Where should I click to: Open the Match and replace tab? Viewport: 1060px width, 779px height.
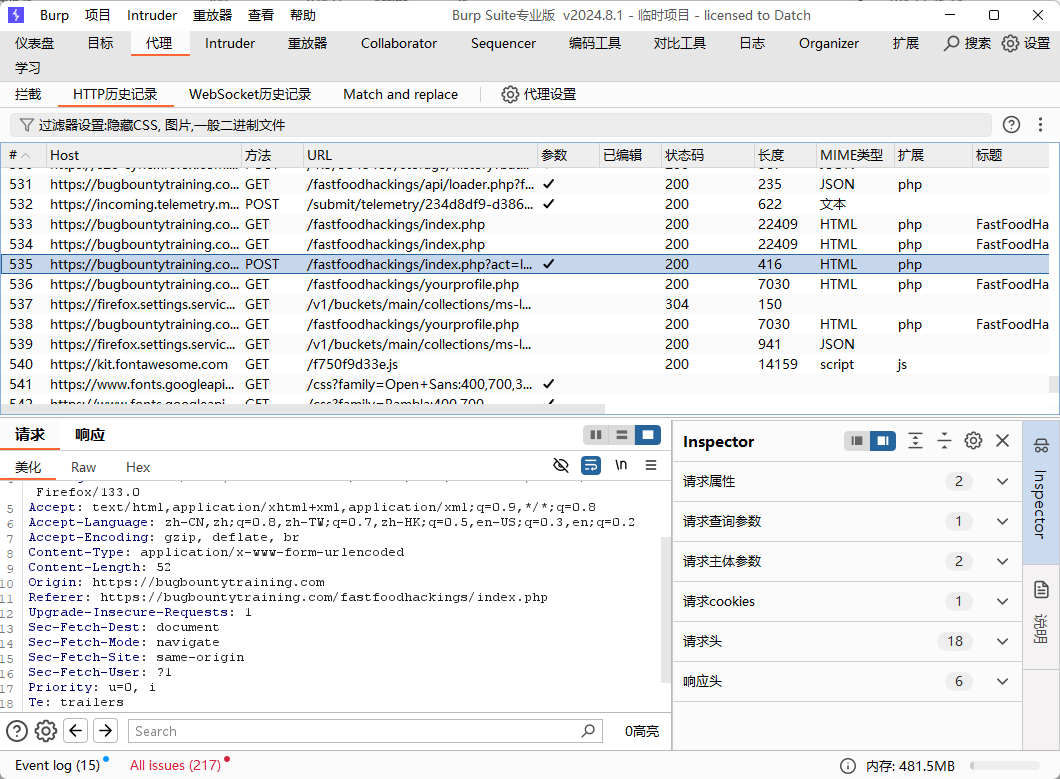400,94
